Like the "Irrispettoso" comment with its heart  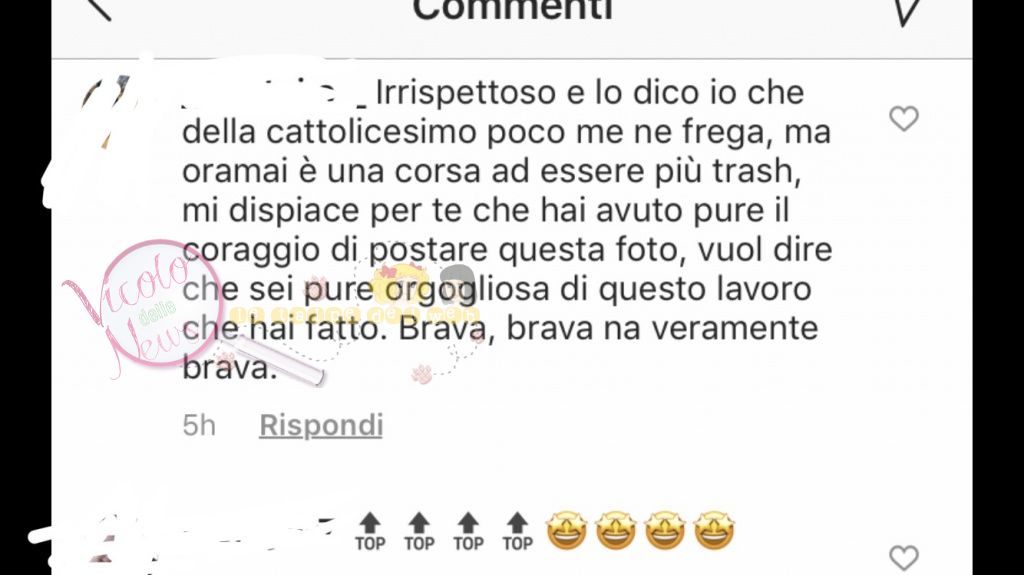(904, 118)
